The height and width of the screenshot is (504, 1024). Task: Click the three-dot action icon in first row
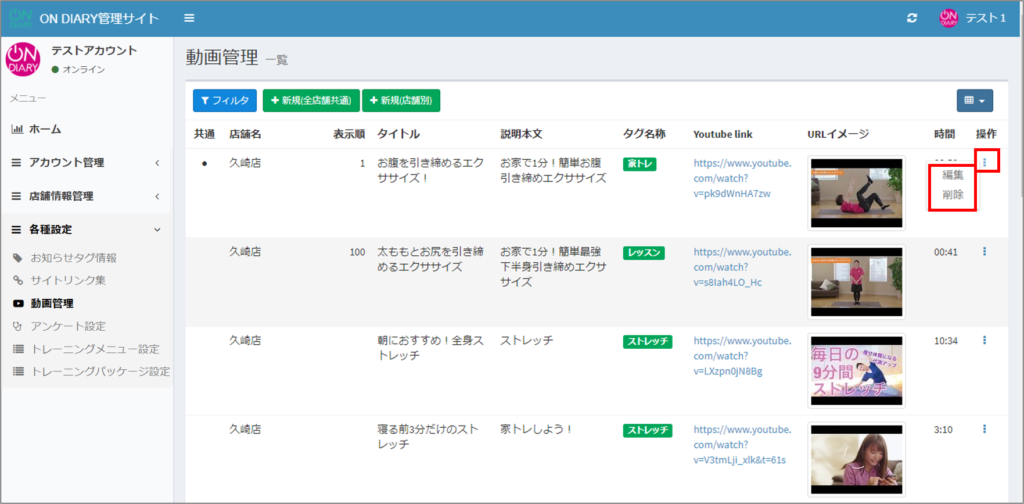coord(985,162)
